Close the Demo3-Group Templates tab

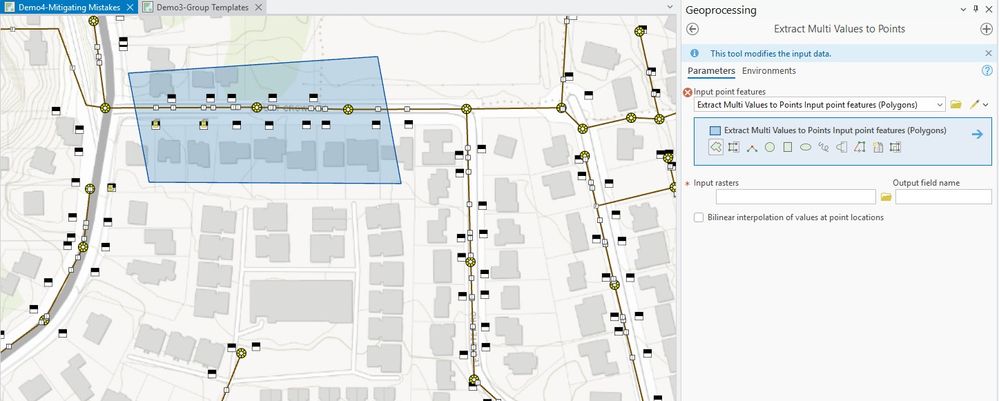[258, 7]
